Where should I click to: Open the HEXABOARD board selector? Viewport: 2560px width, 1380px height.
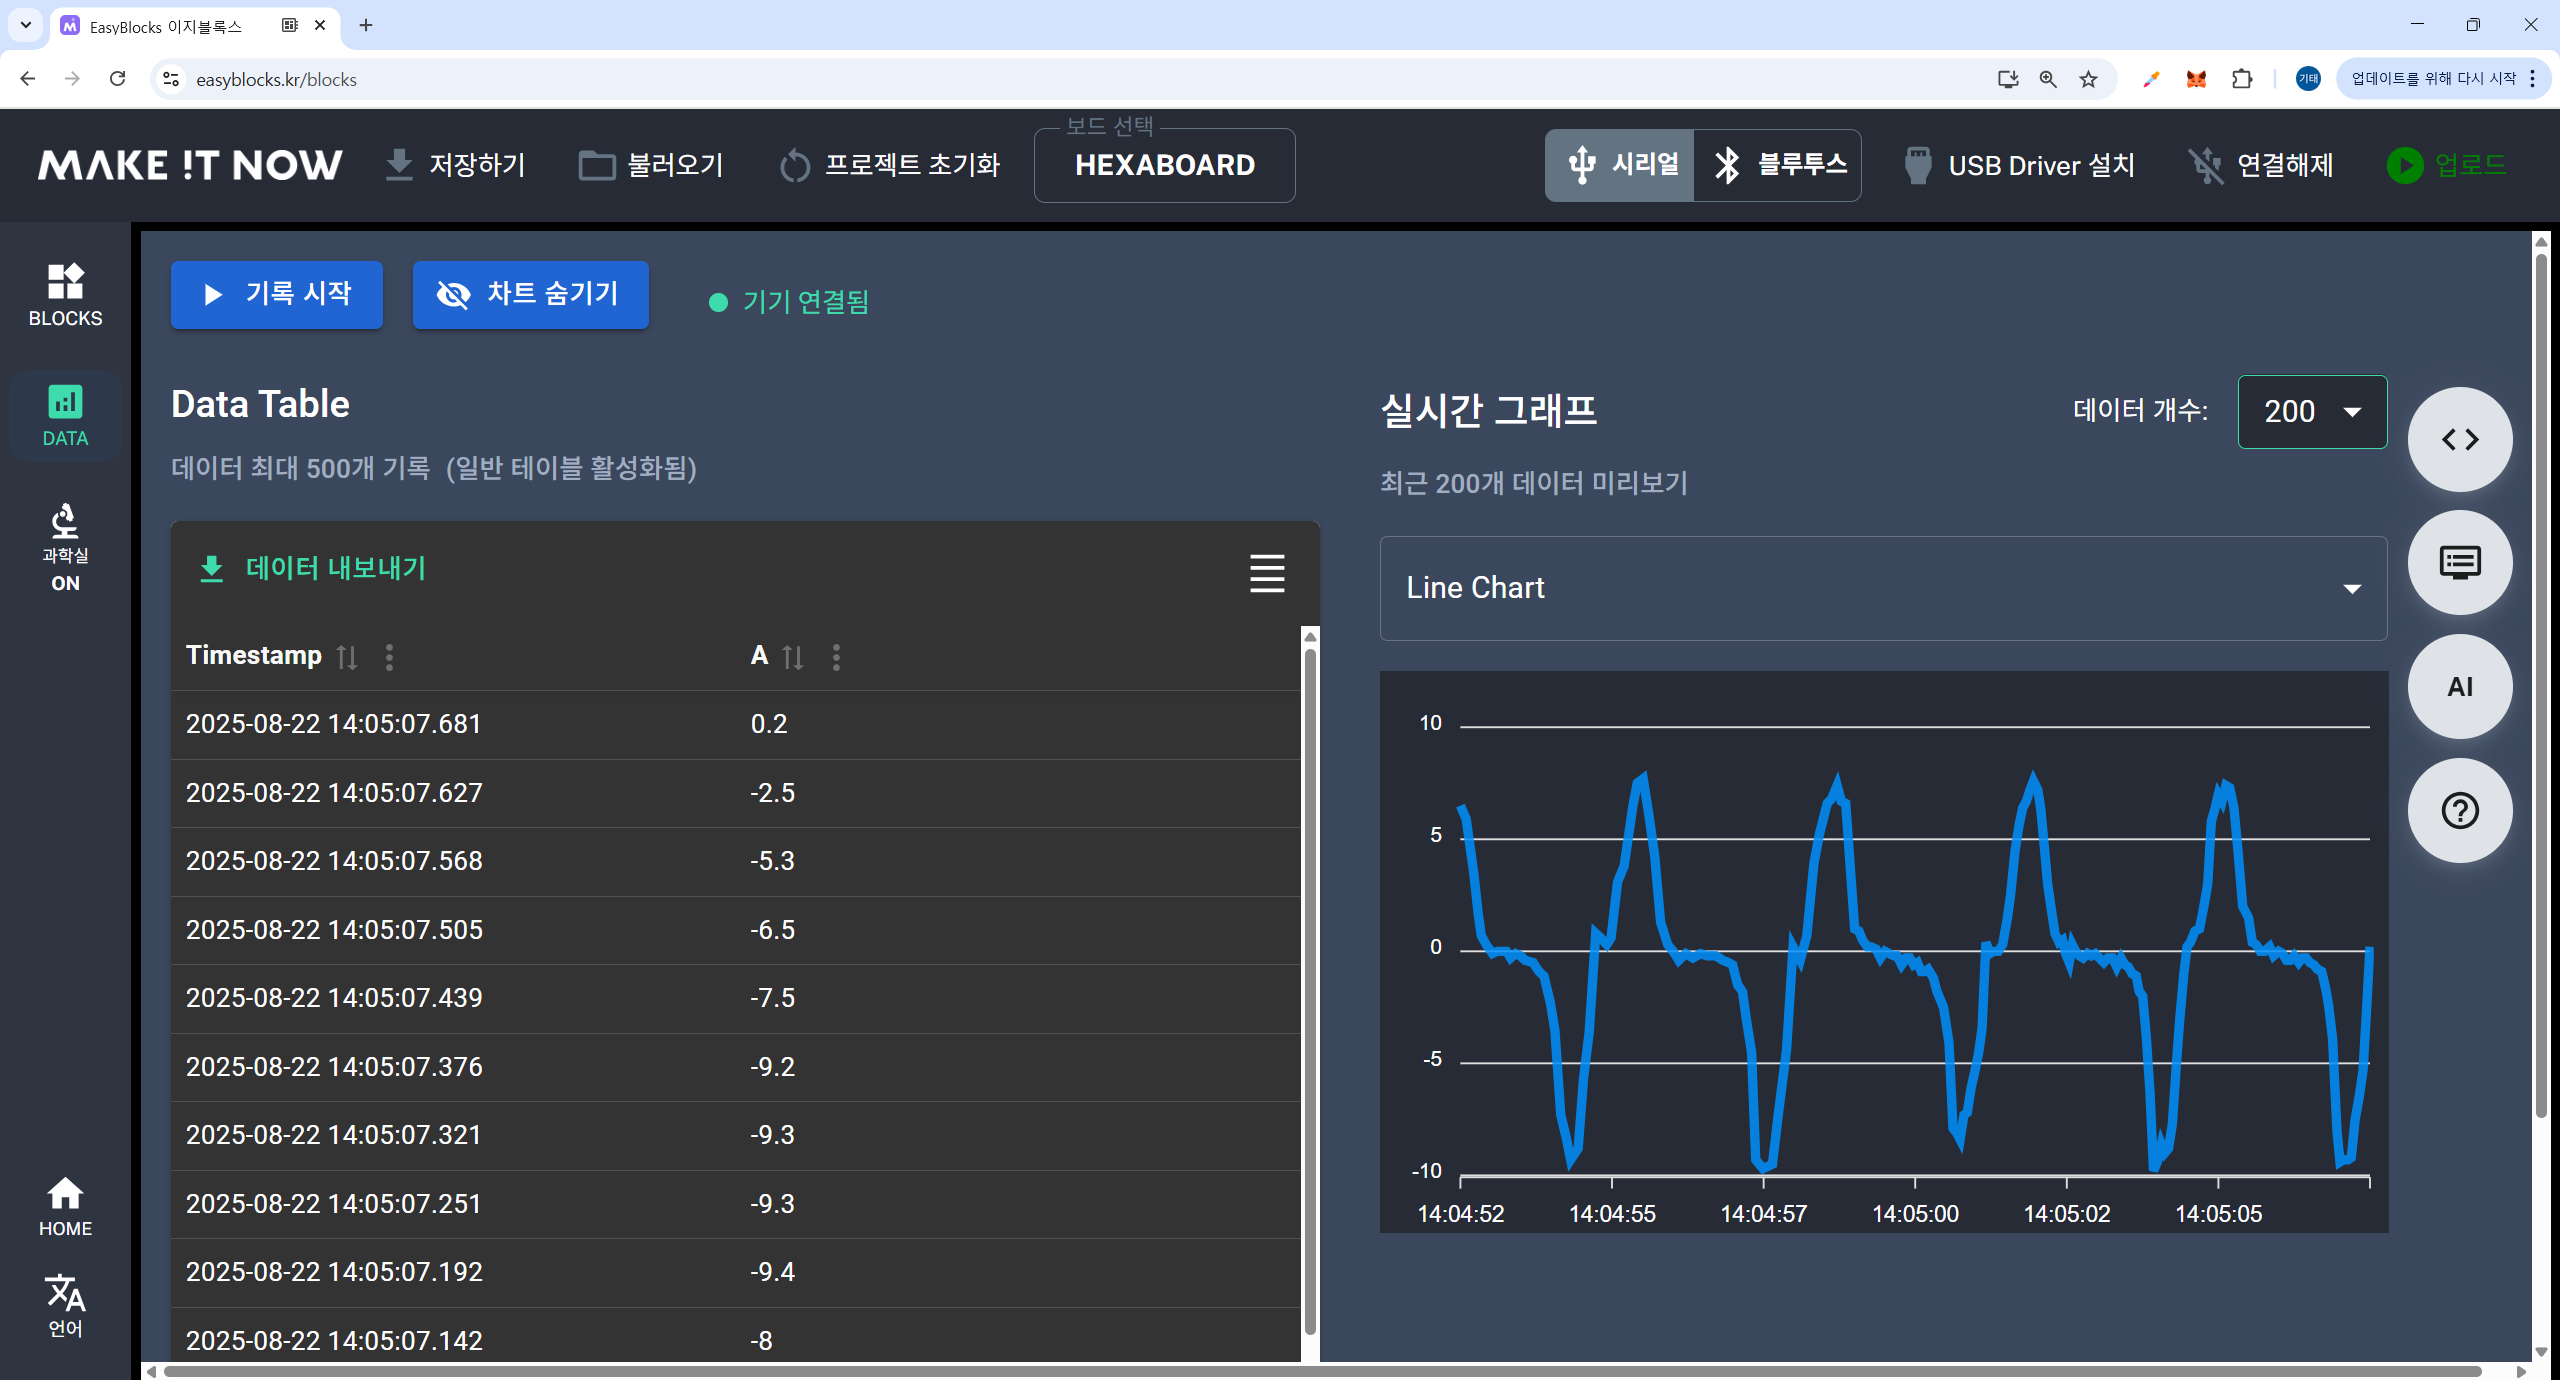1164,166
